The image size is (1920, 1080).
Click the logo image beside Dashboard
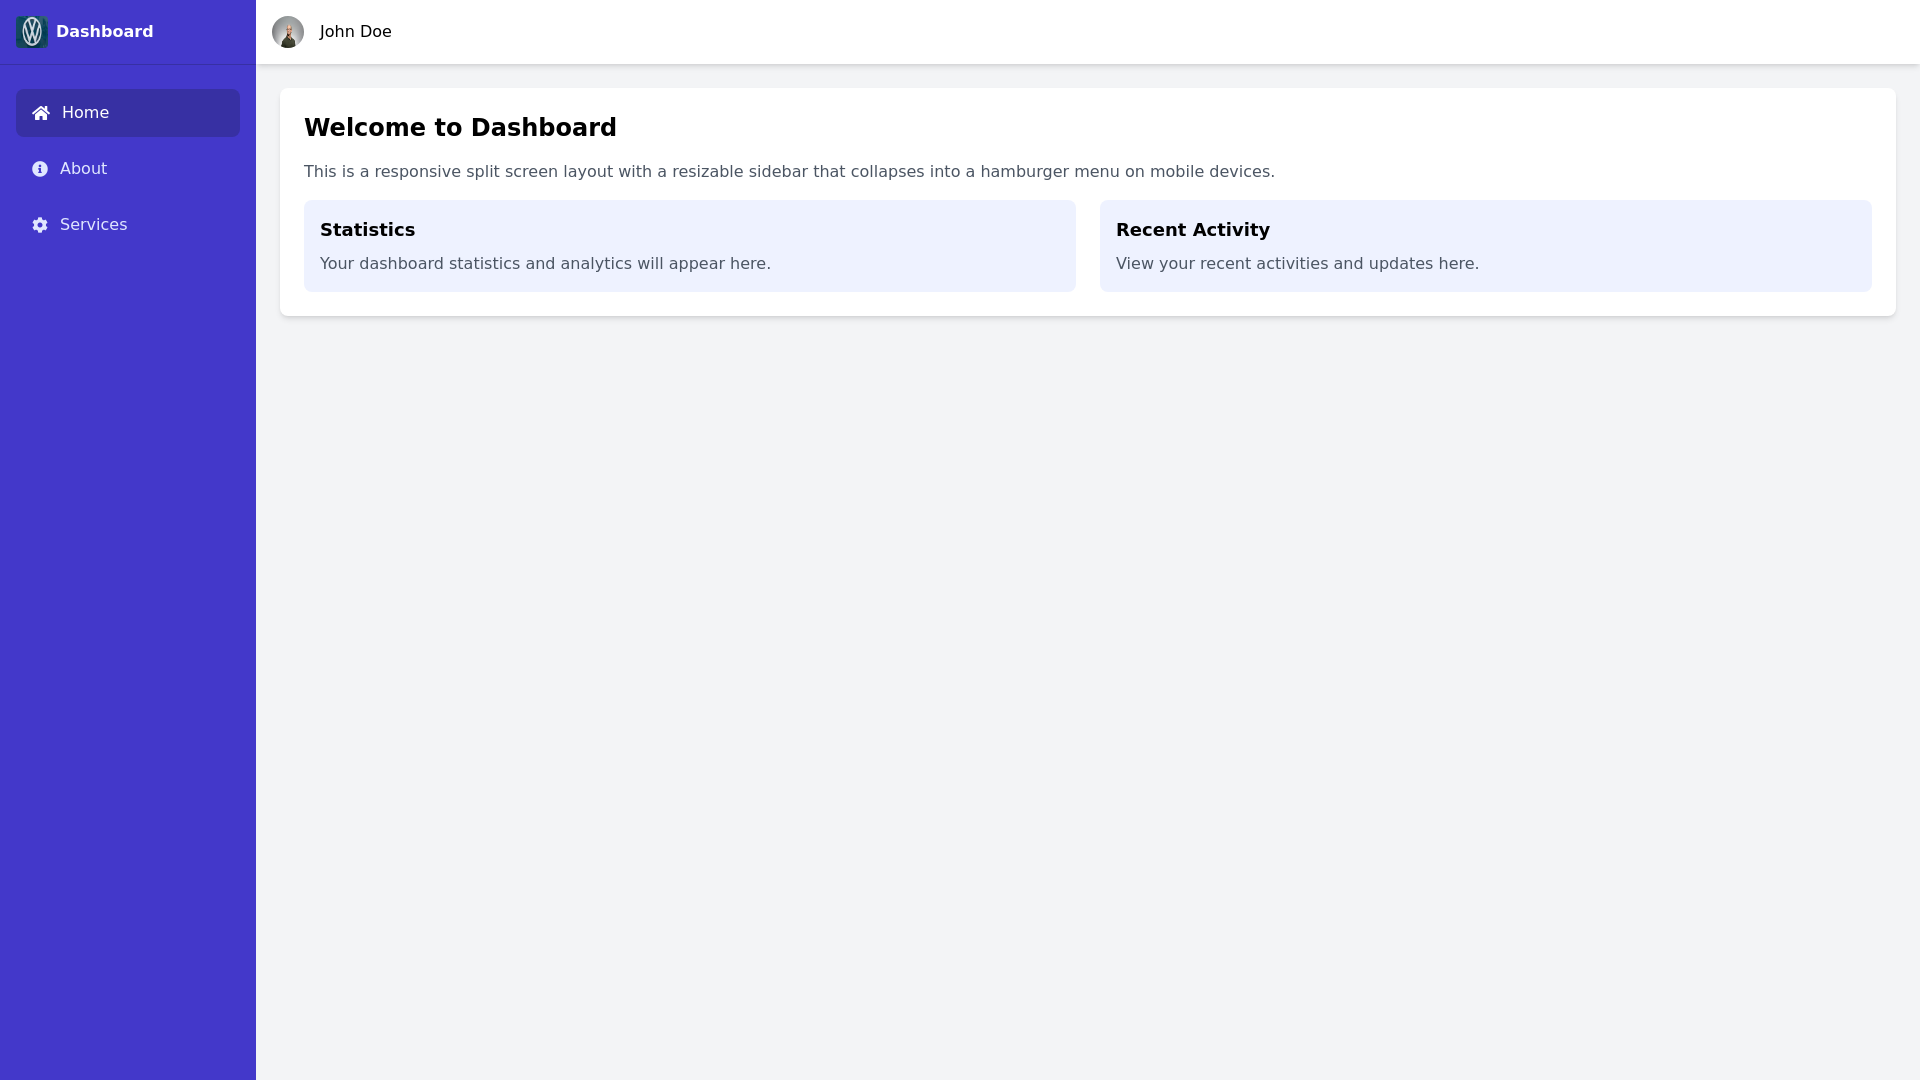32,32
